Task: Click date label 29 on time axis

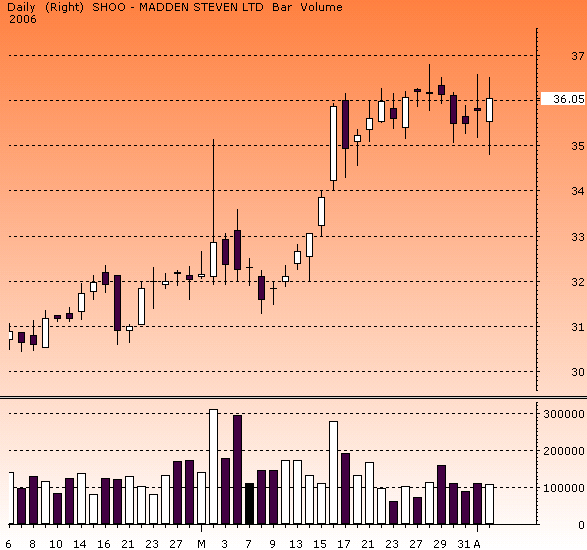Action: click(x=440, y=544)
